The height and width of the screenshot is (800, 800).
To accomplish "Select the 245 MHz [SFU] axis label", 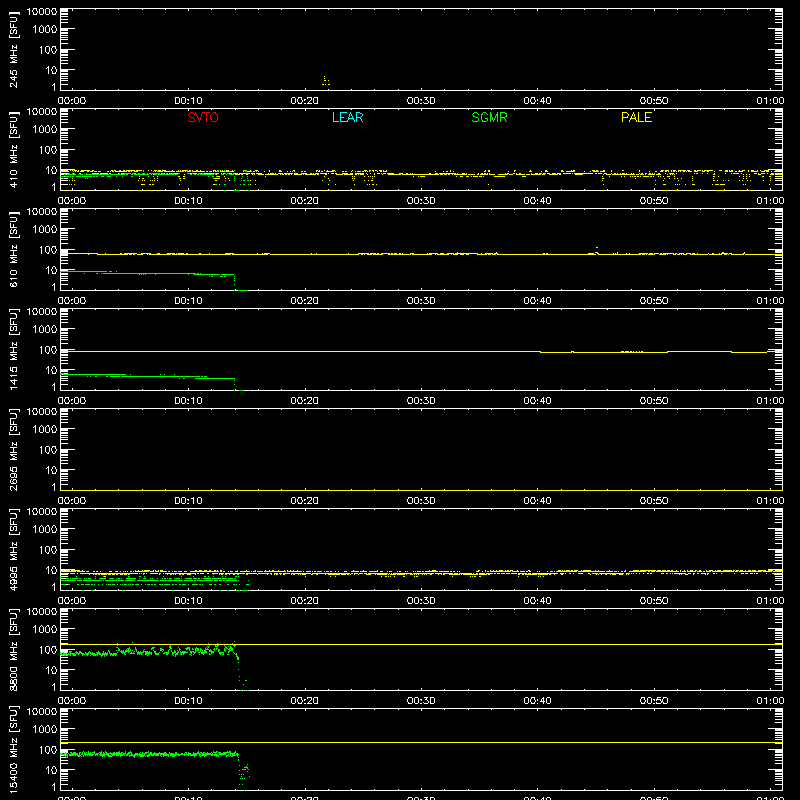I will pos(14,49).
